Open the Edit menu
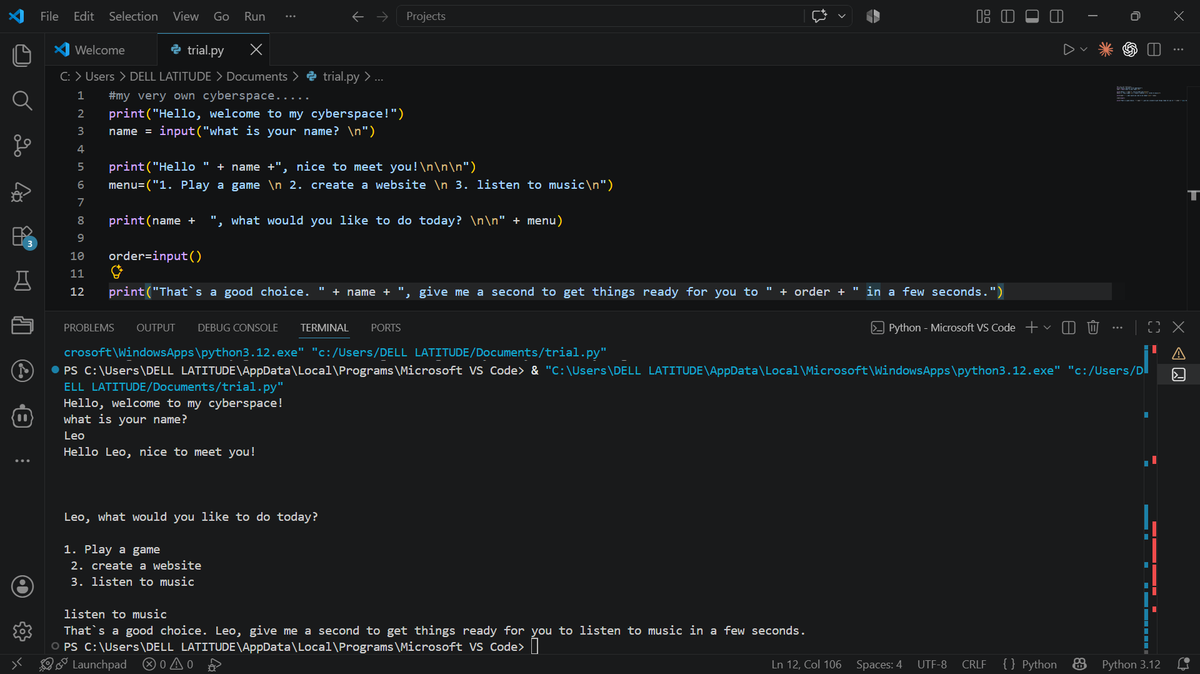Image resolution: width=1200 pixels, height=674 pixels. [84, 16]
